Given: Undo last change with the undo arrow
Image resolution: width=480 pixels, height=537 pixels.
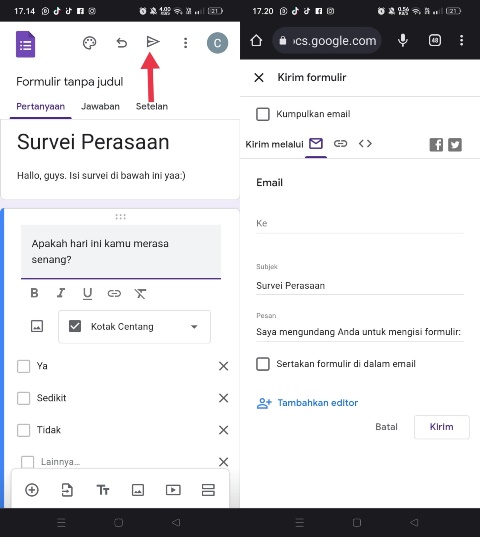Looking at the screenshot, I should [122, 43].
